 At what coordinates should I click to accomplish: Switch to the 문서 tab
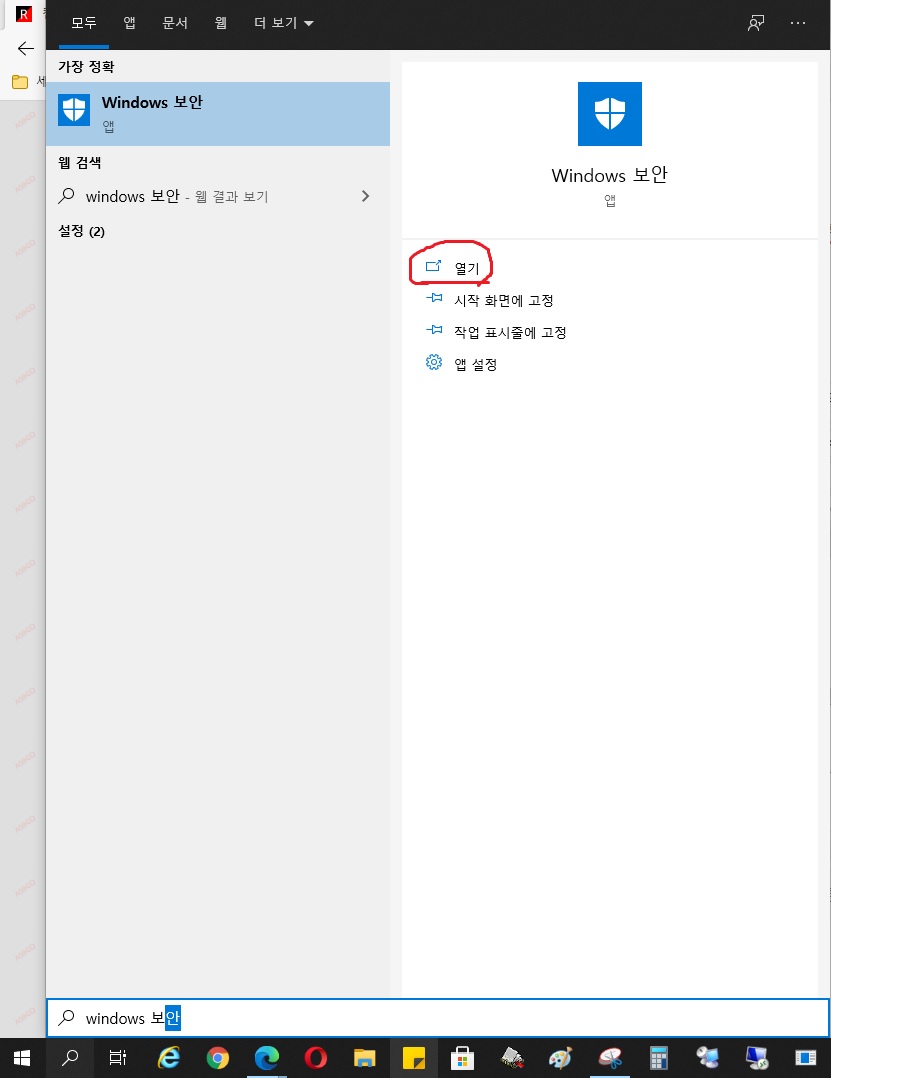pos(175,23)
